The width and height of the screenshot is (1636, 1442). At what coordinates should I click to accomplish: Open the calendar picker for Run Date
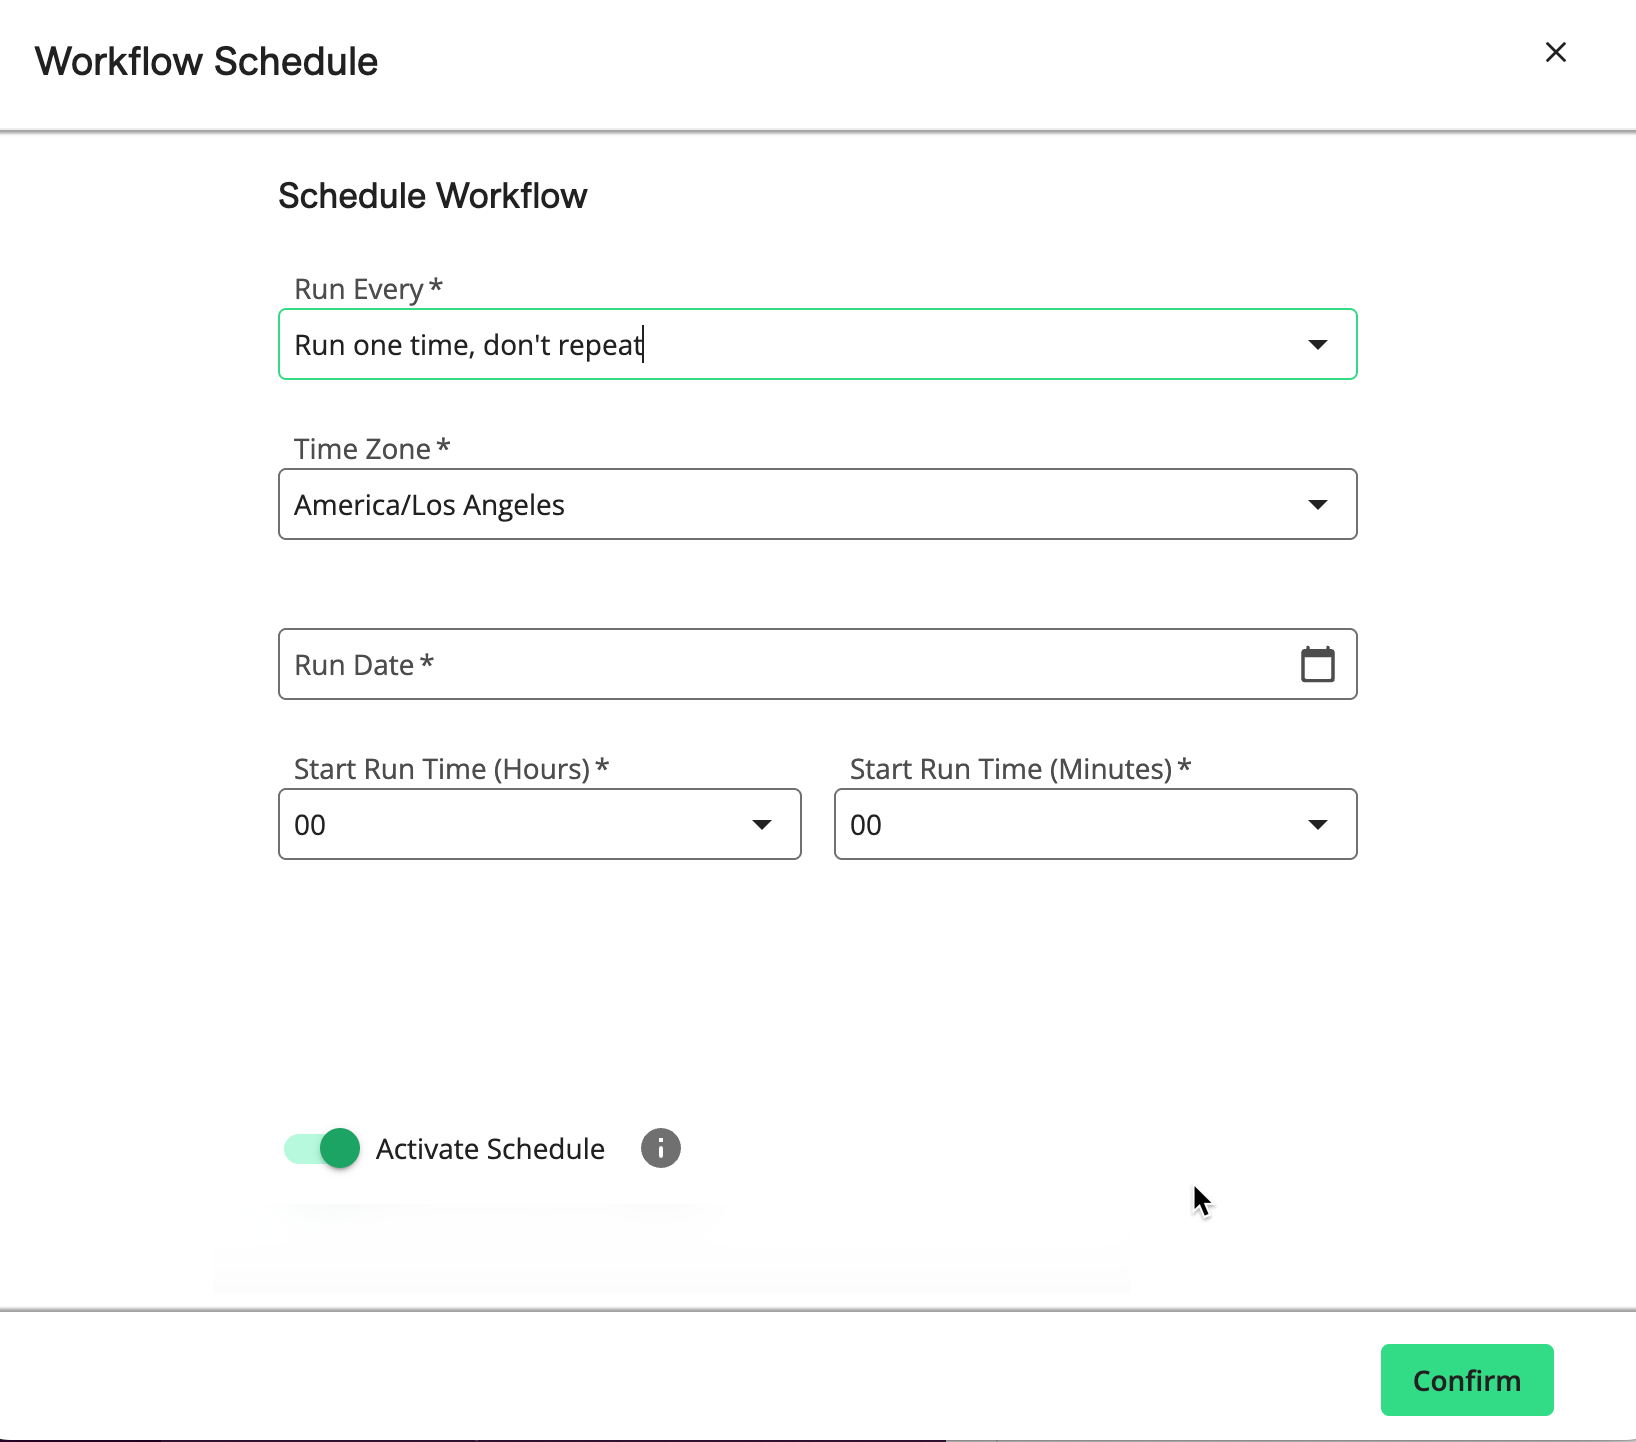(1318, 664)
